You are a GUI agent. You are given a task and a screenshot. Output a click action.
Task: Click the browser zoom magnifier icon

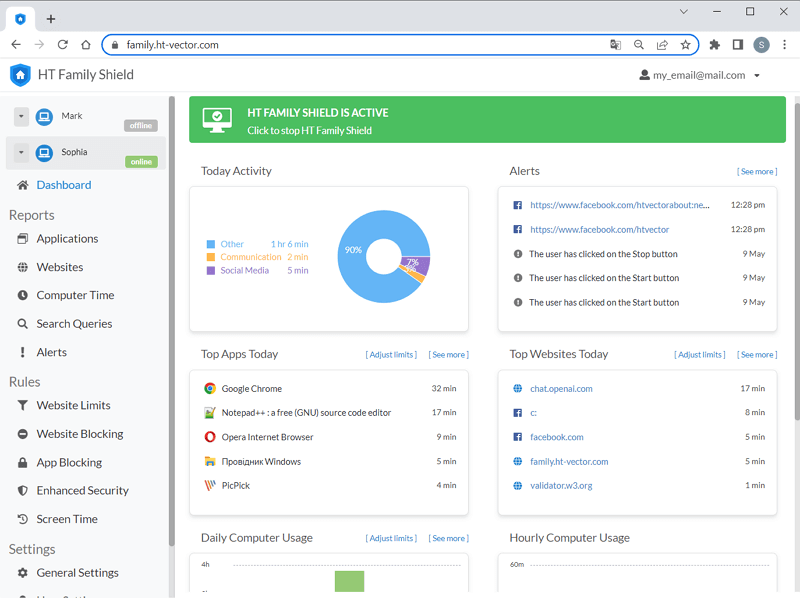(639, 45)
